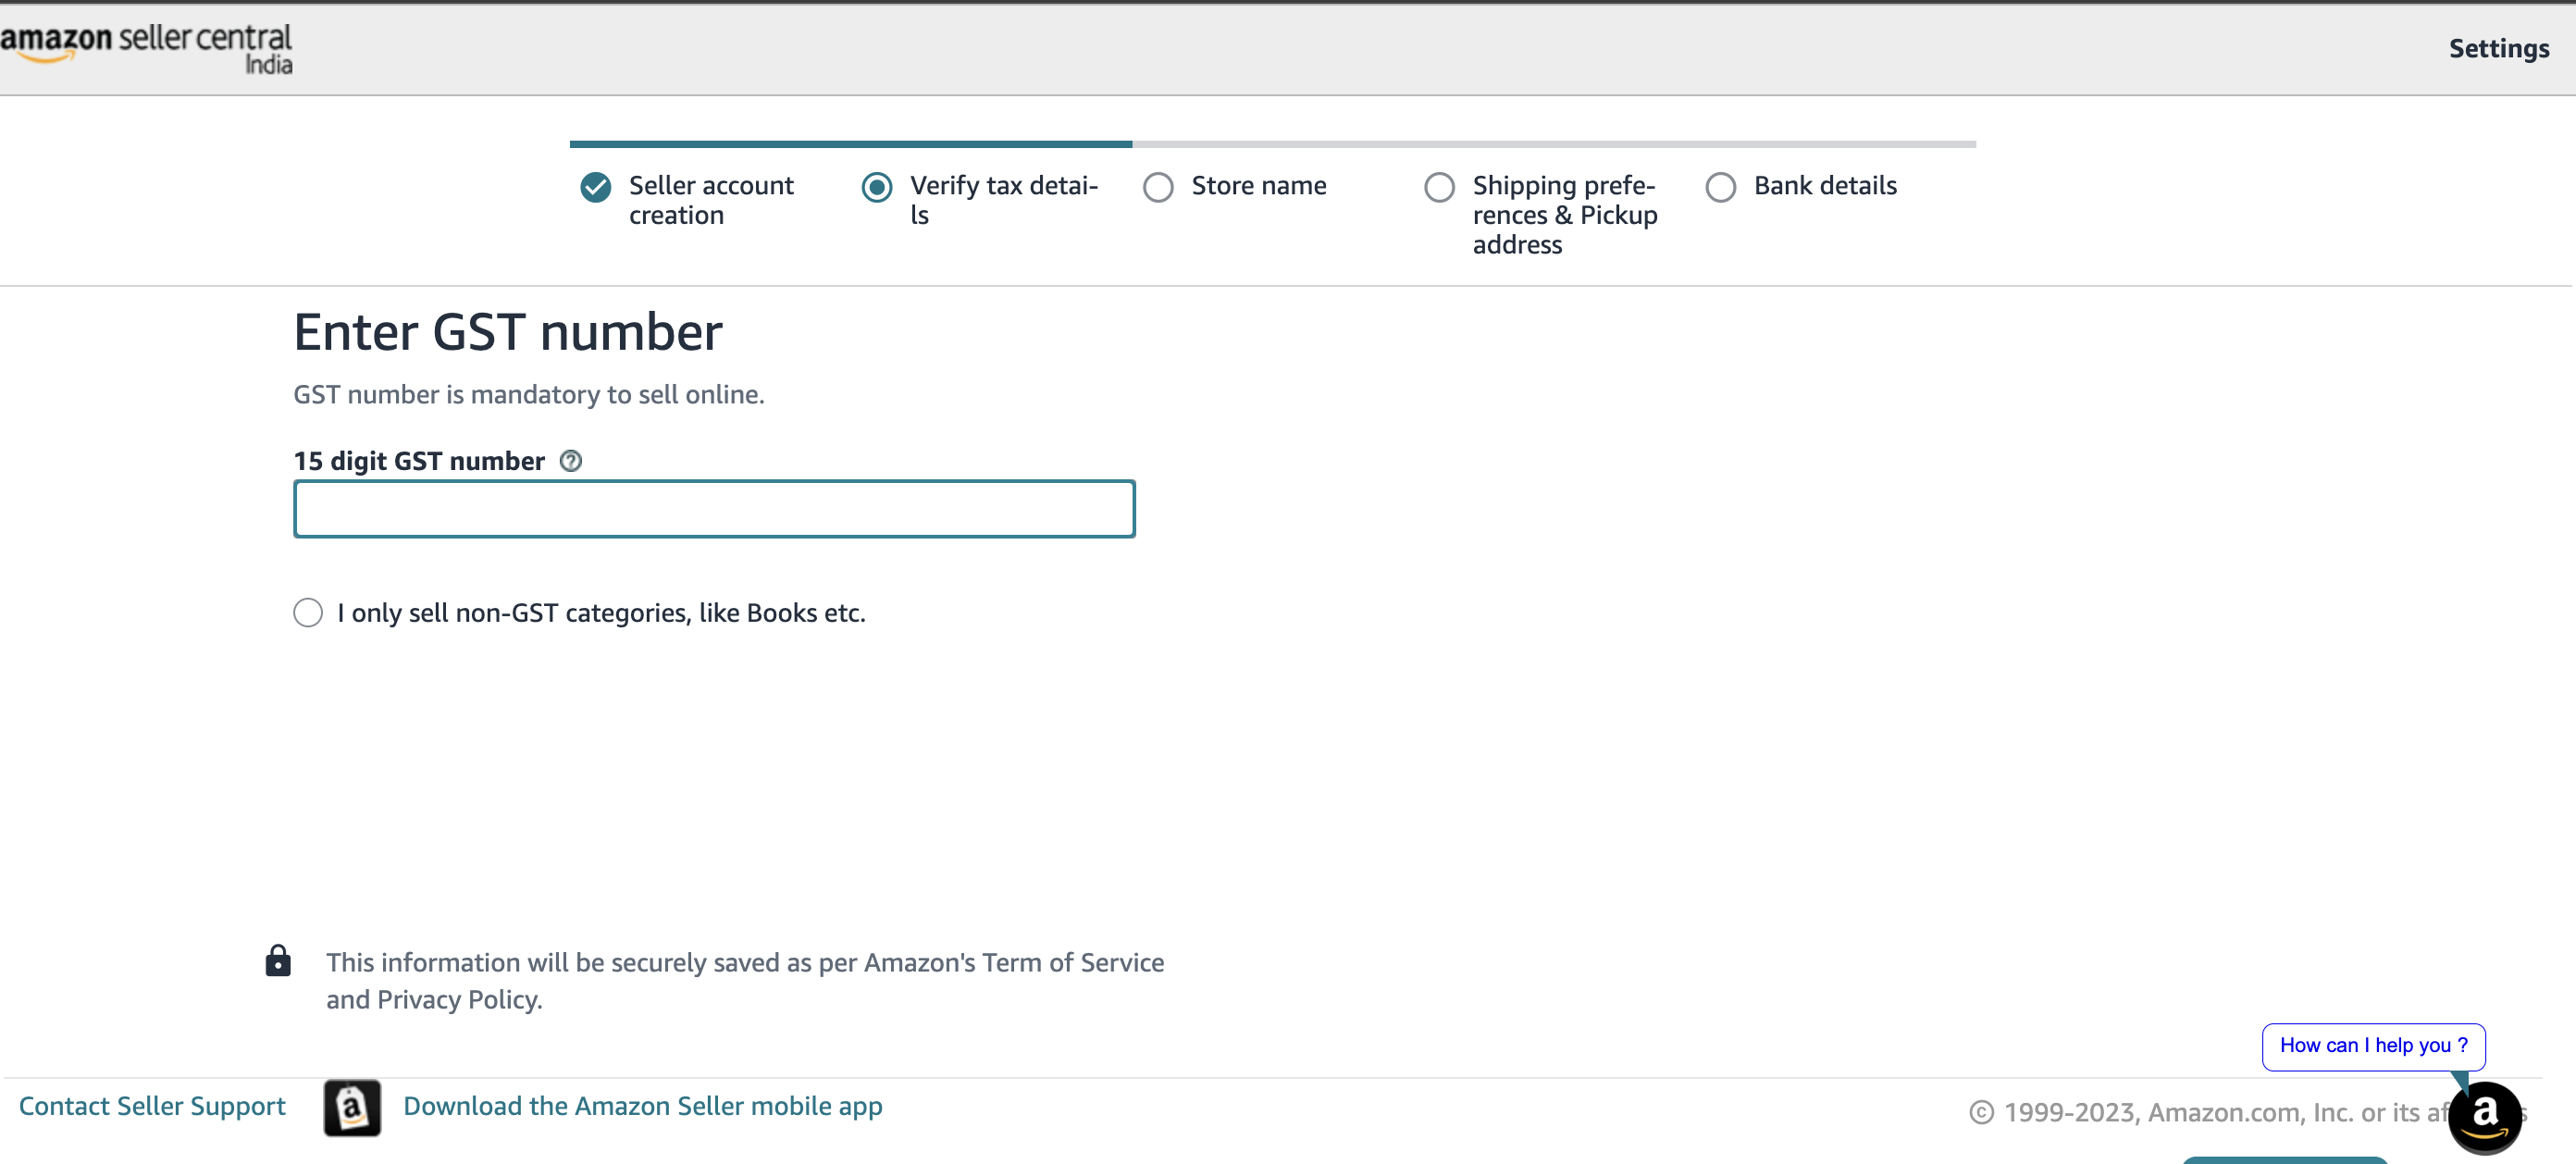Image resolution: width=2576 pixels, height=1164 pixels.
Task: Click the Amazon Seller Central India logo
Action: (x=147, y=48)
